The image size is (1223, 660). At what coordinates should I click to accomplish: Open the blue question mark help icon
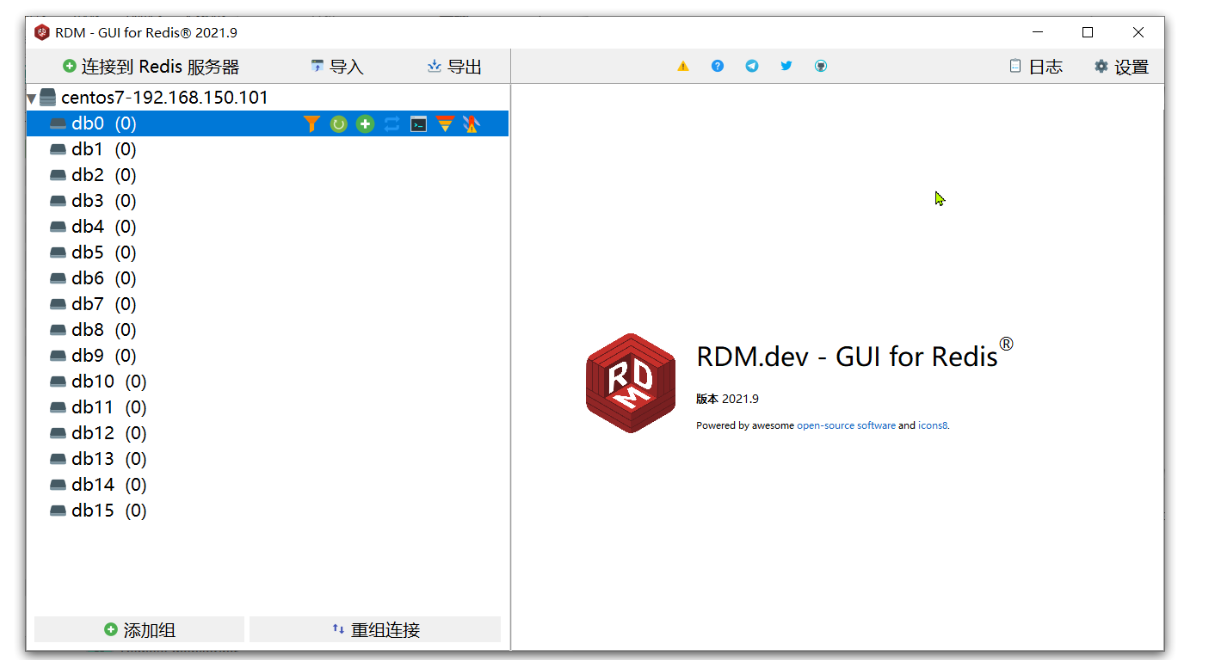click(717, 66)
